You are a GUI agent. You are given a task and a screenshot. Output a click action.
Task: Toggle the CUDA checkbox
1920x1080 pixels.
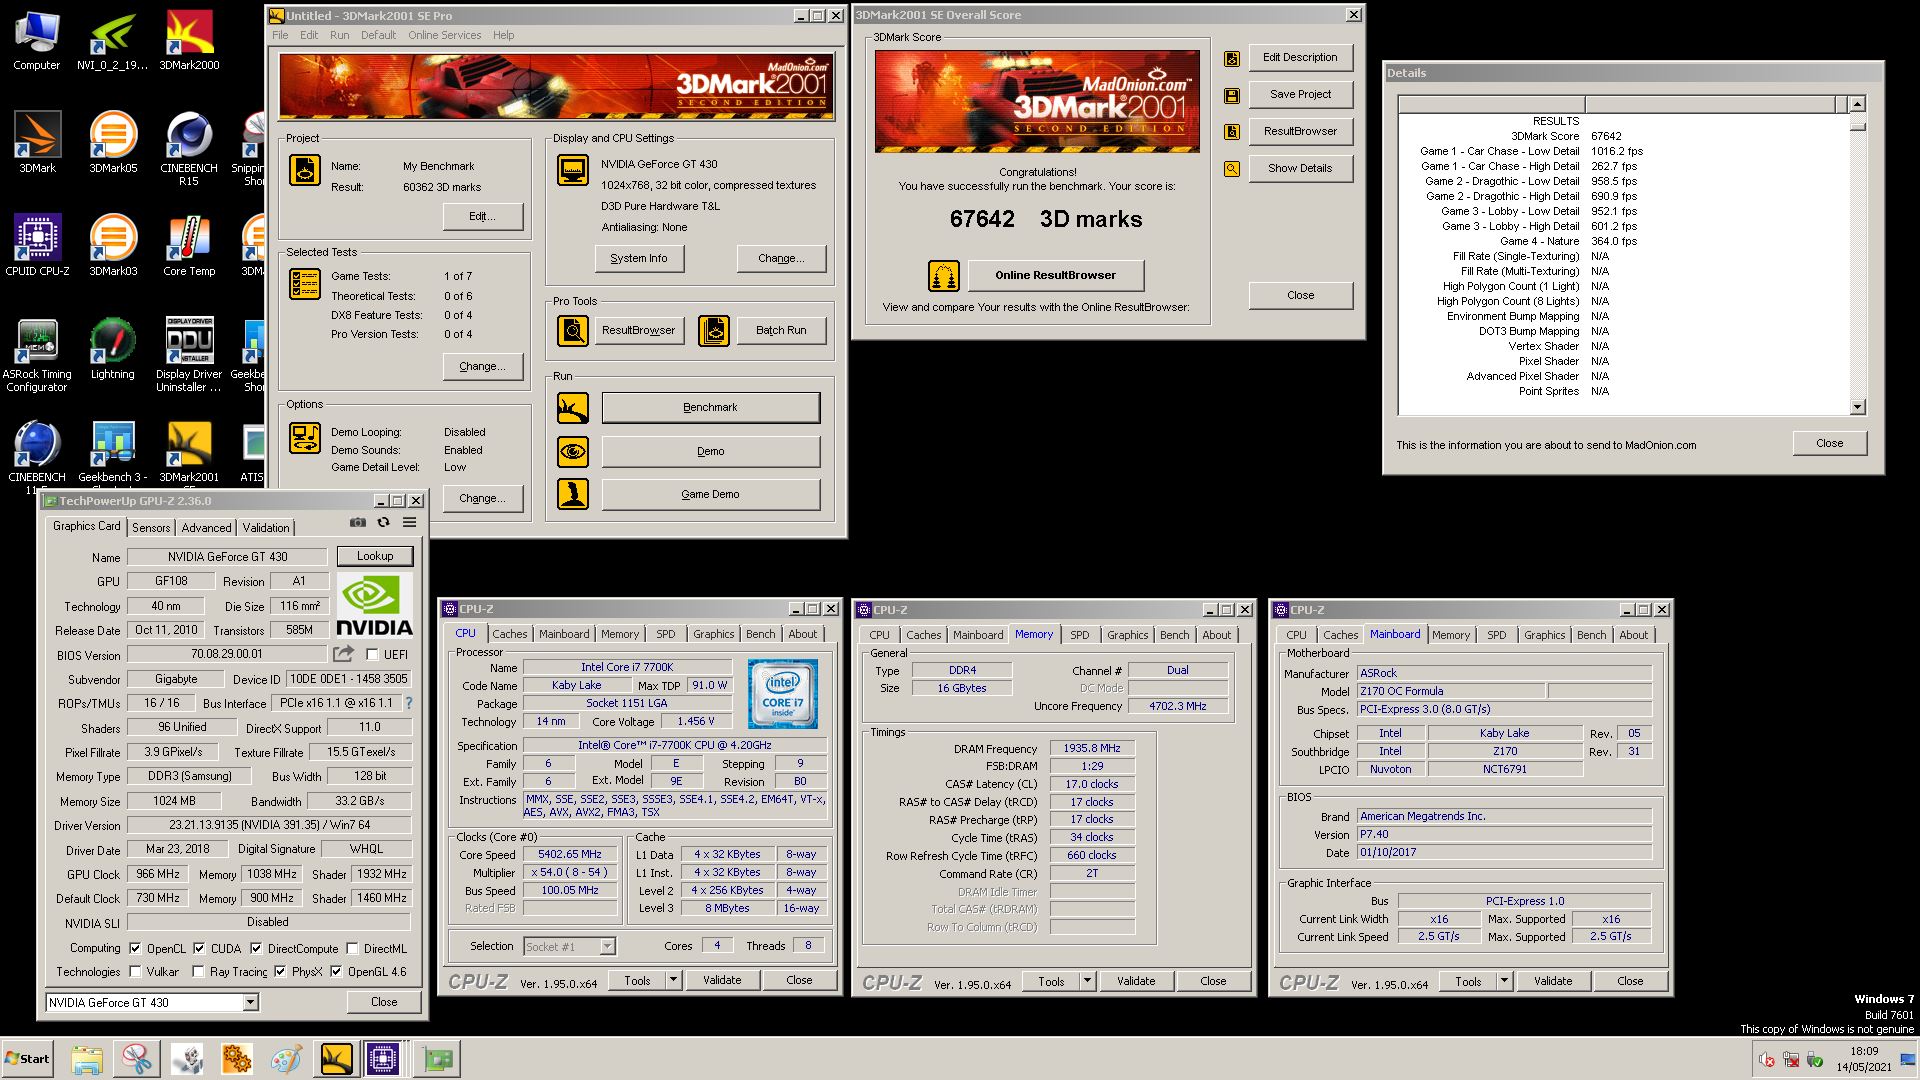point(199,948)
